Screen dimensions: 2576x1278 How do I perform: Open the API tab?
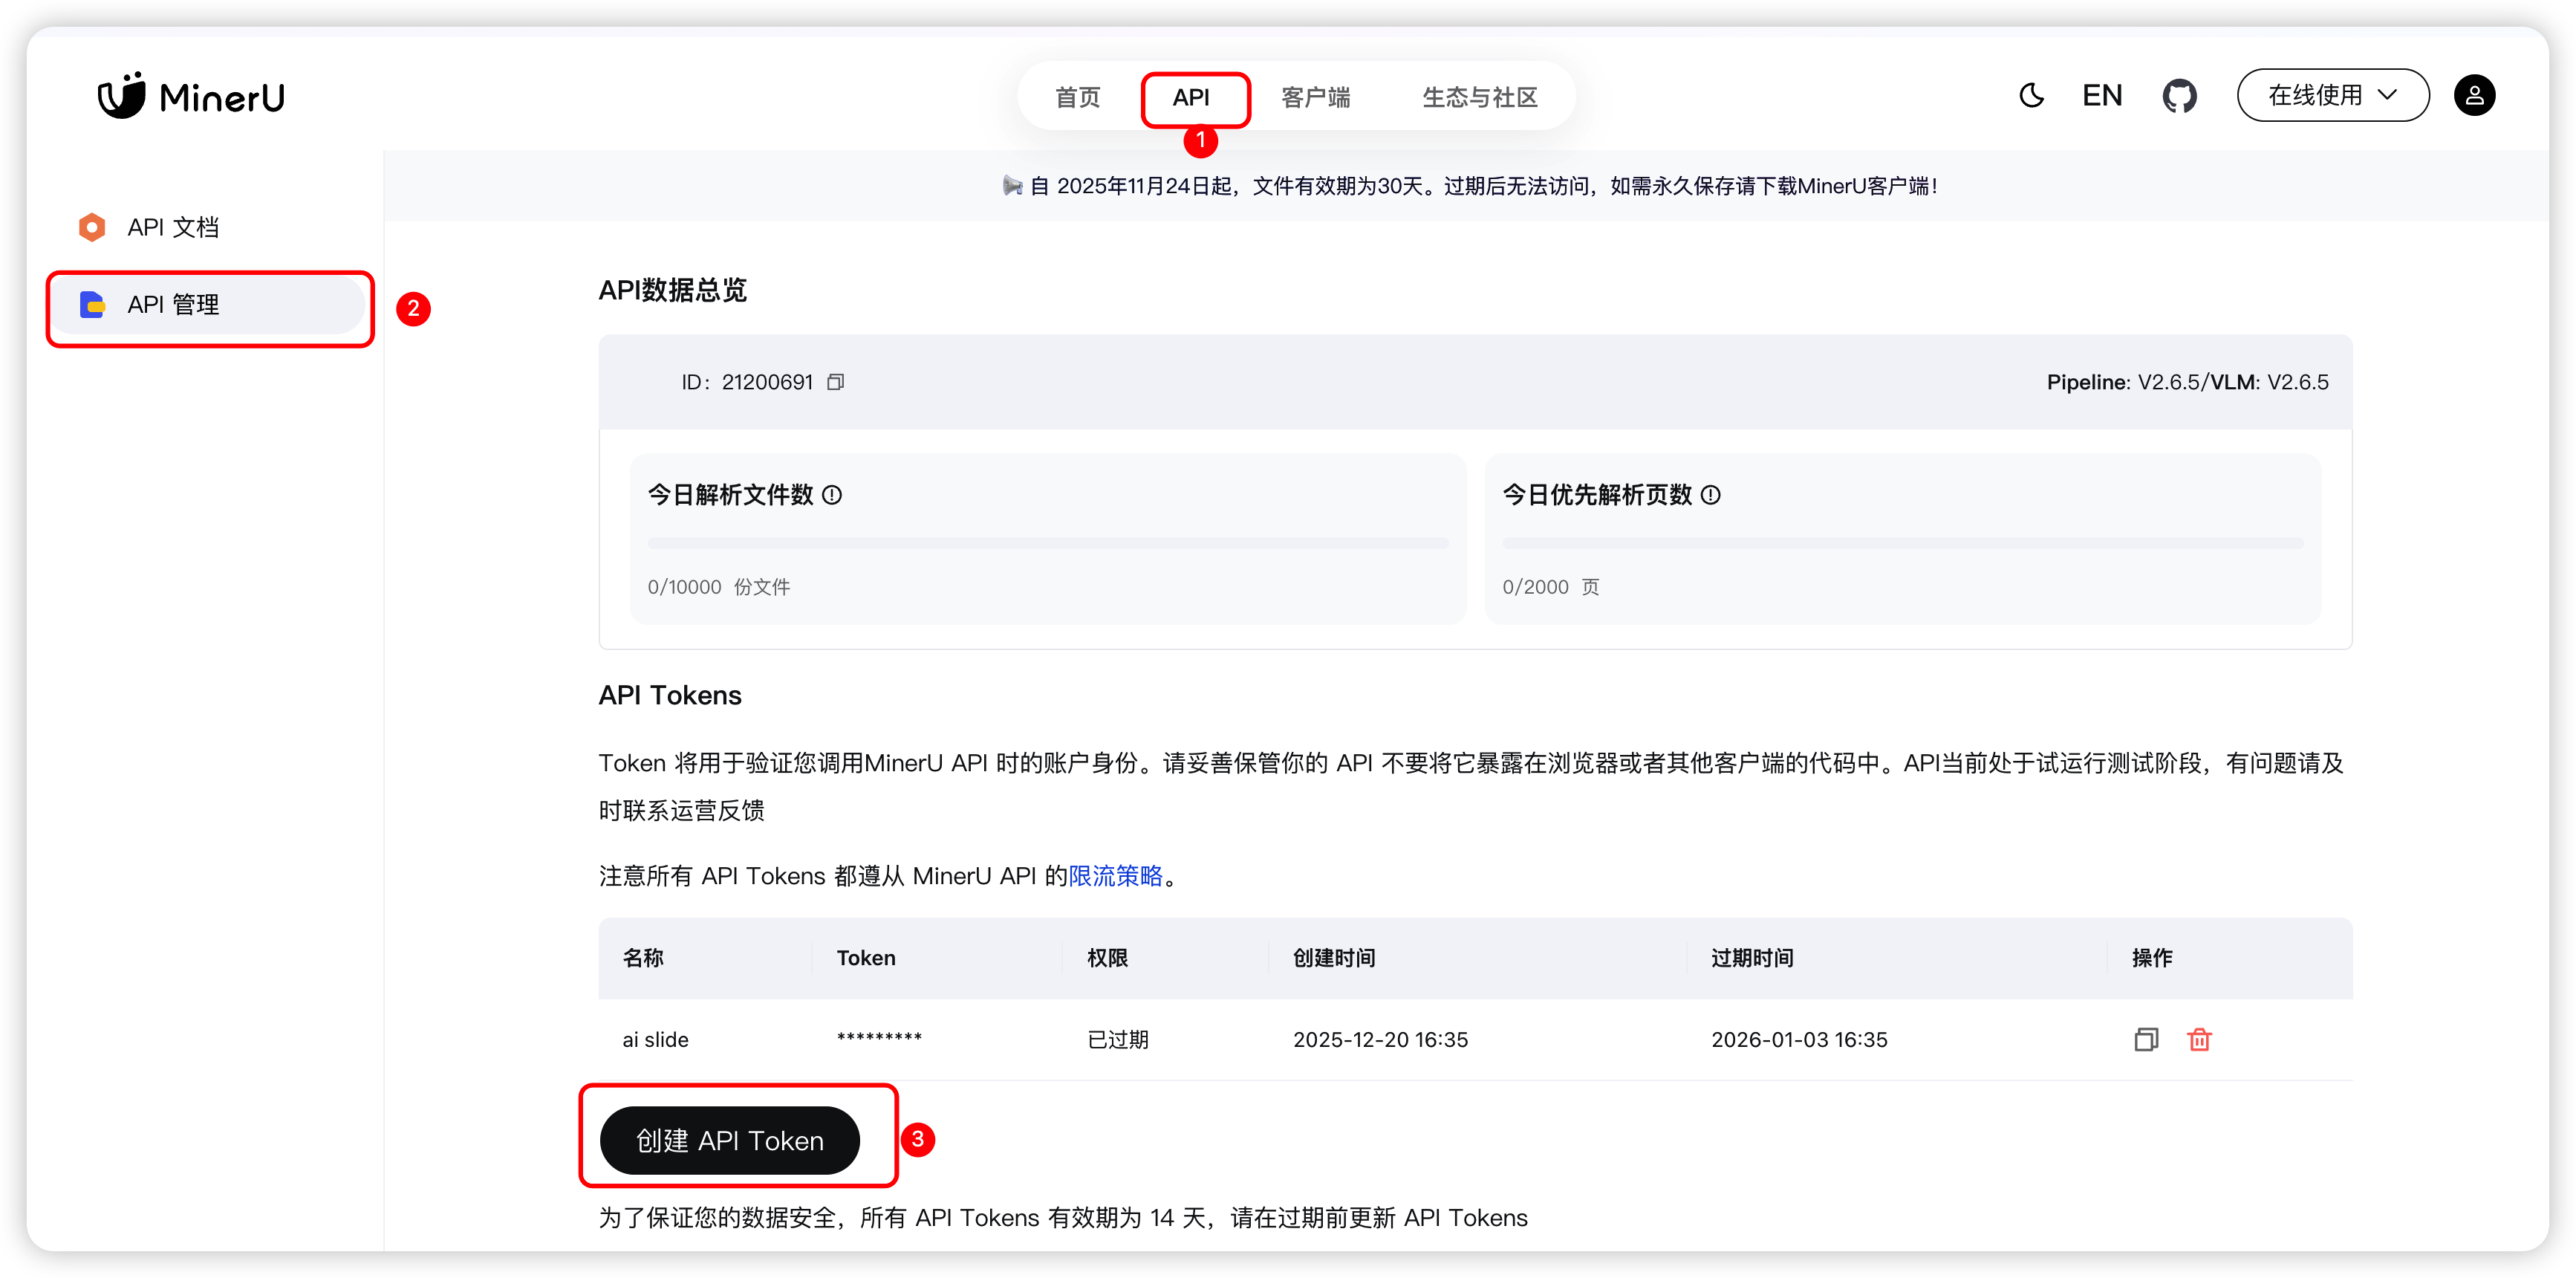tap(1191, 98)
